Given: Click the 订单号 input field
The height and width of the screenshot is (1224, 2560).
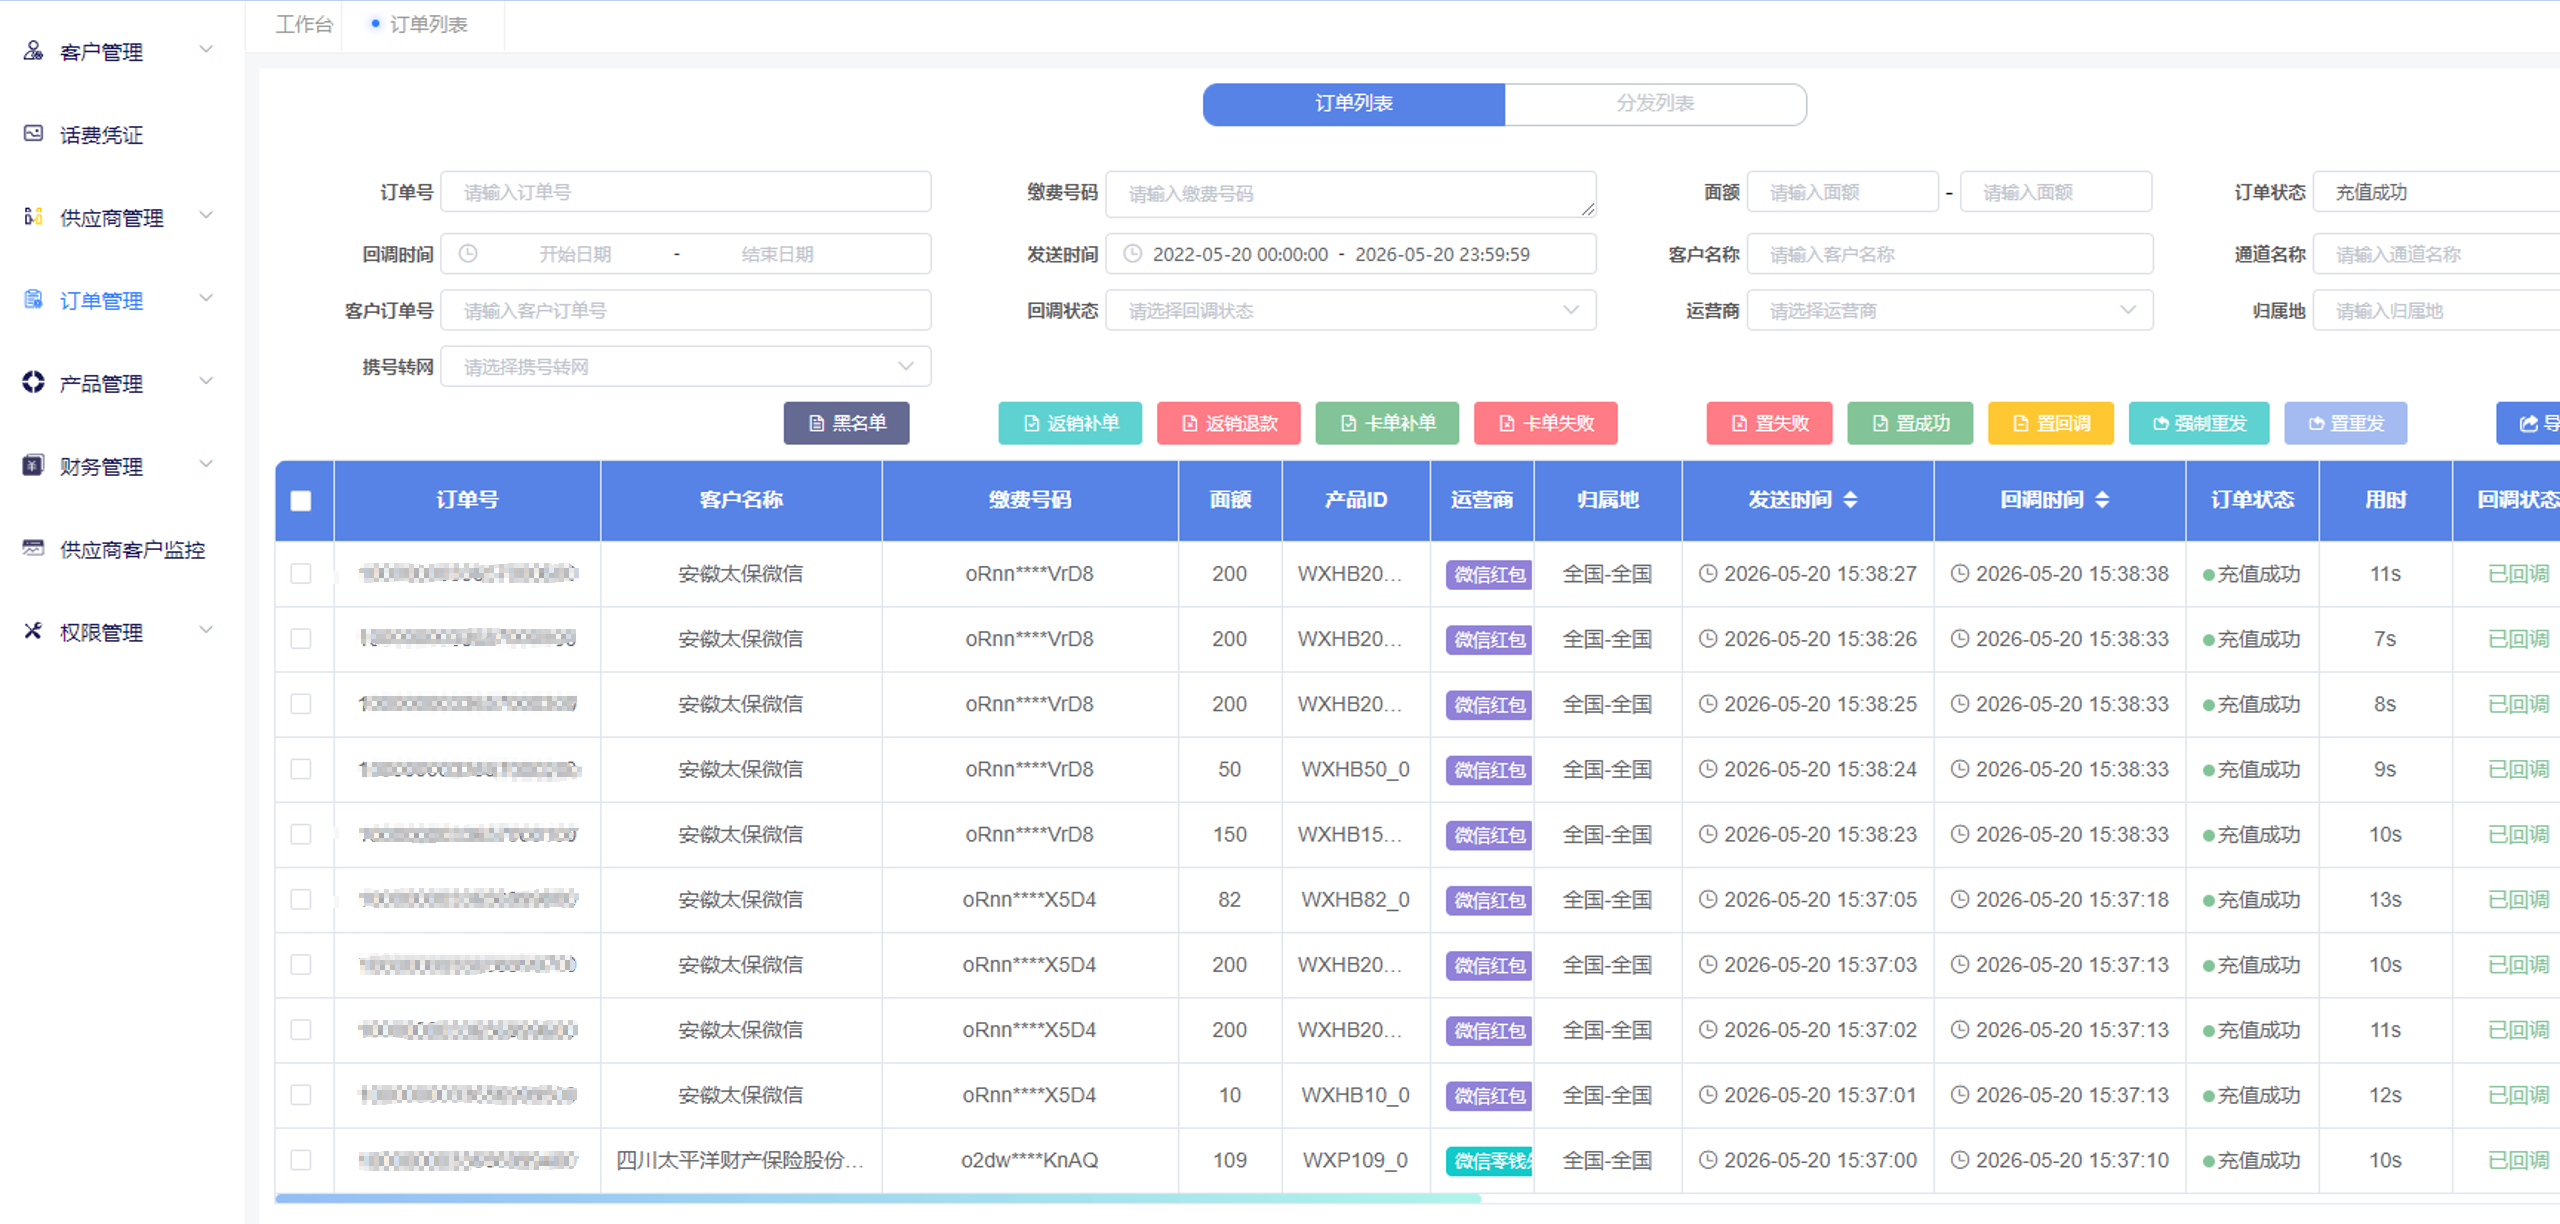Looking at the screenshot, I should click(686, 192).
